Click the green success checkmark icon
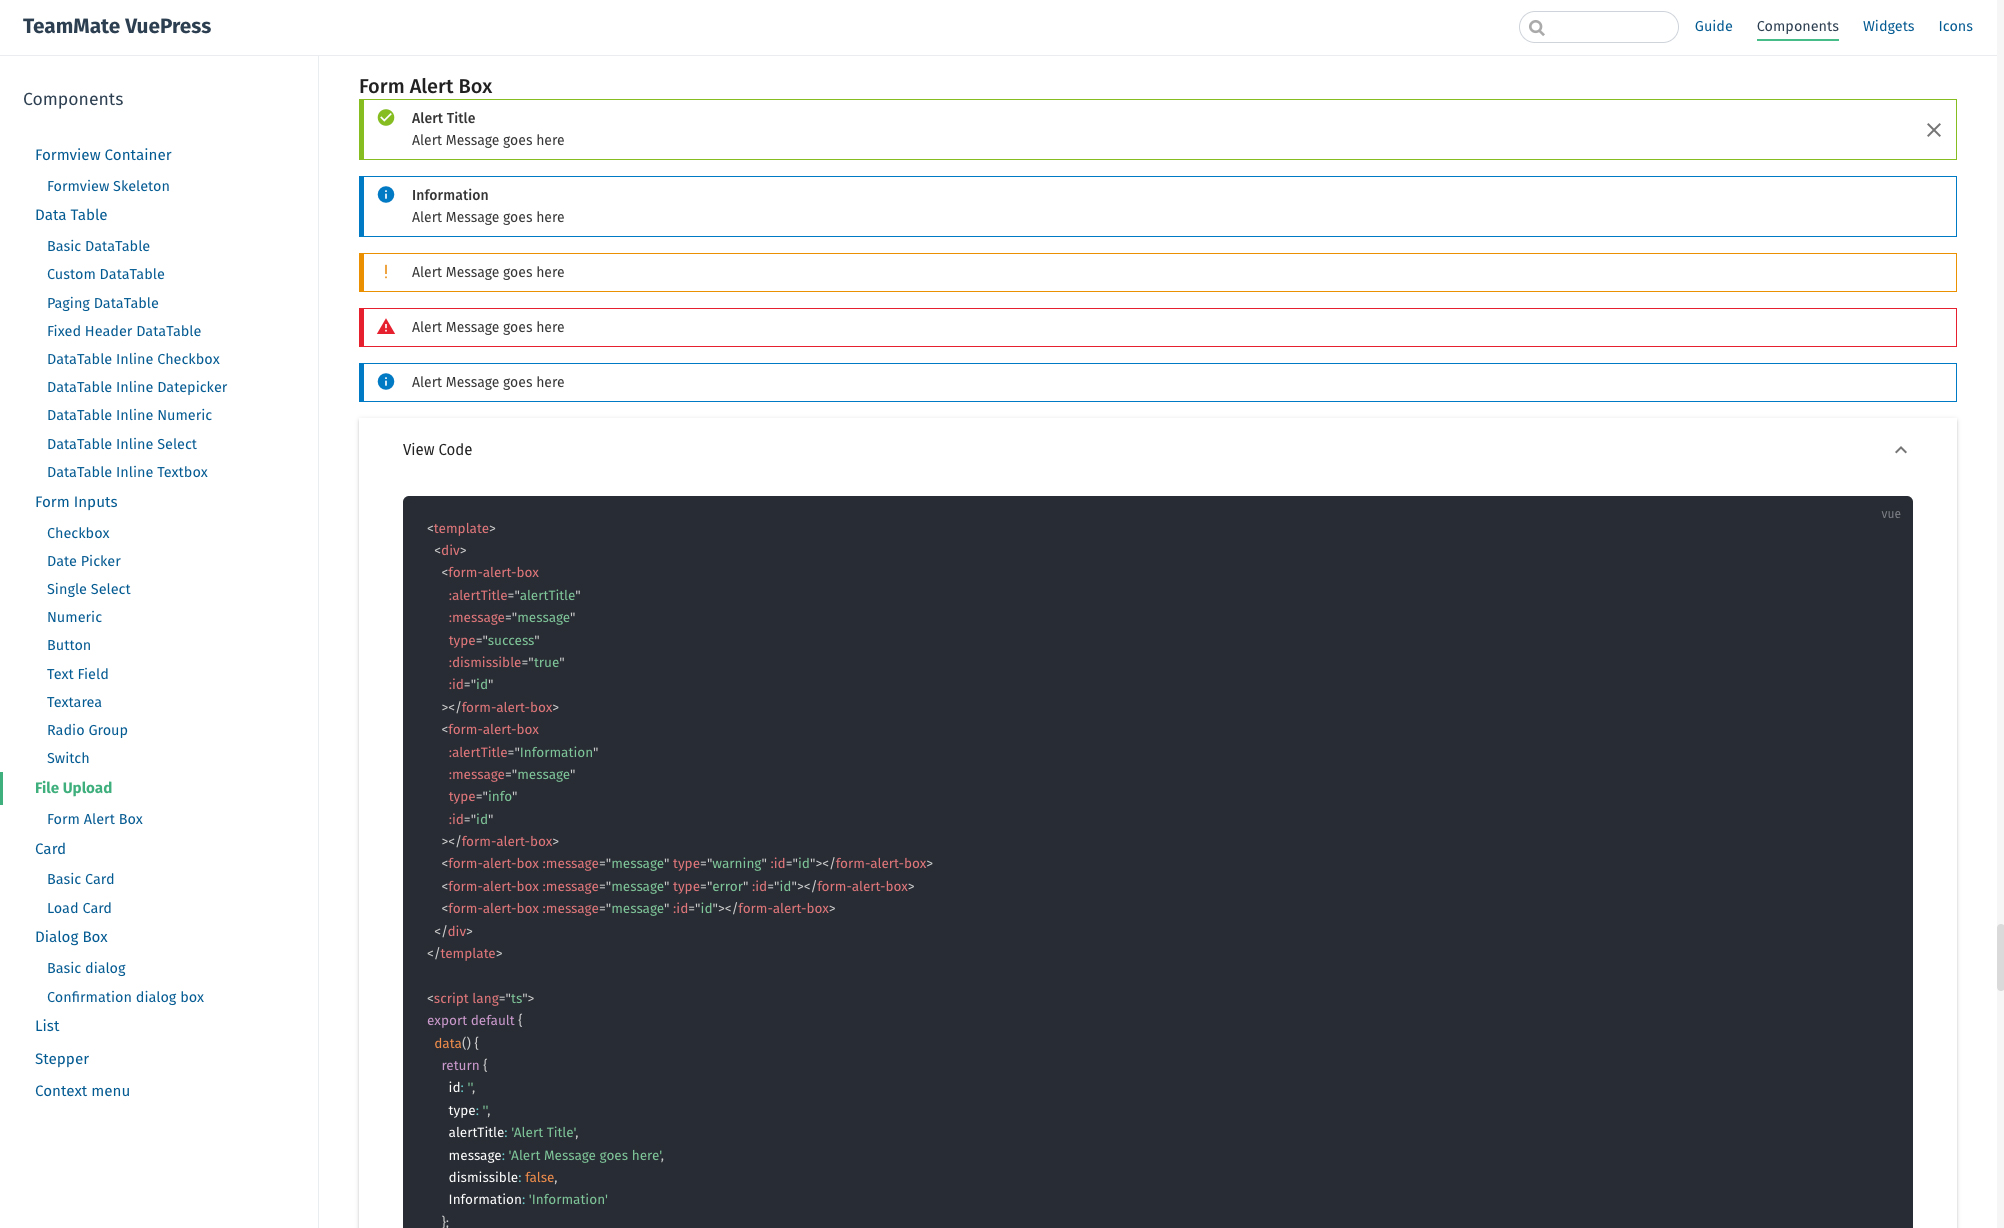The image size is (2004, 1228). (386, 118)
